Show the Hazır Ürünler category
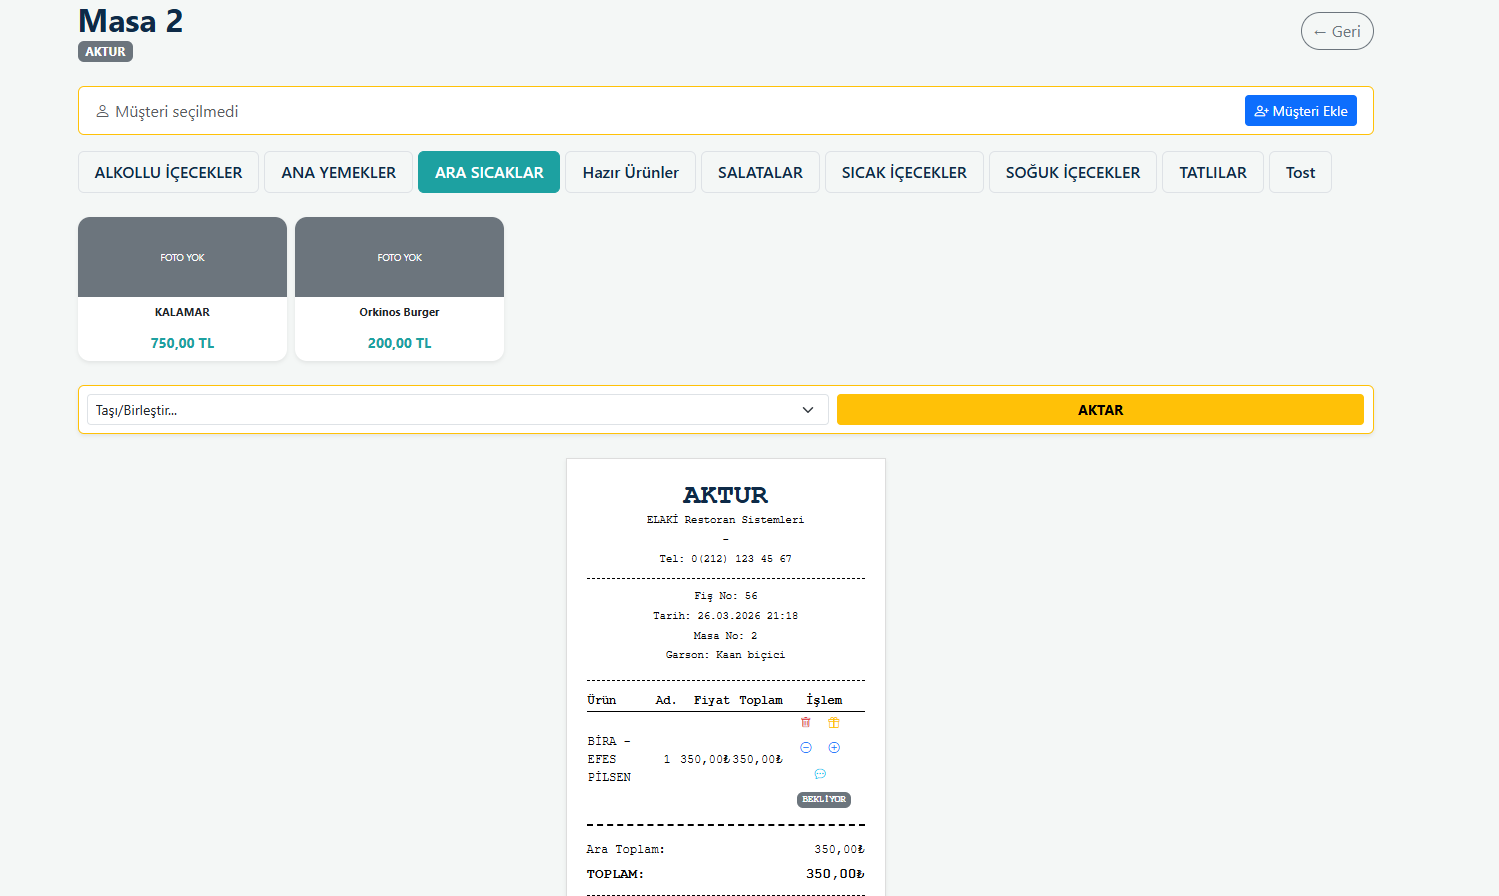 630,172
